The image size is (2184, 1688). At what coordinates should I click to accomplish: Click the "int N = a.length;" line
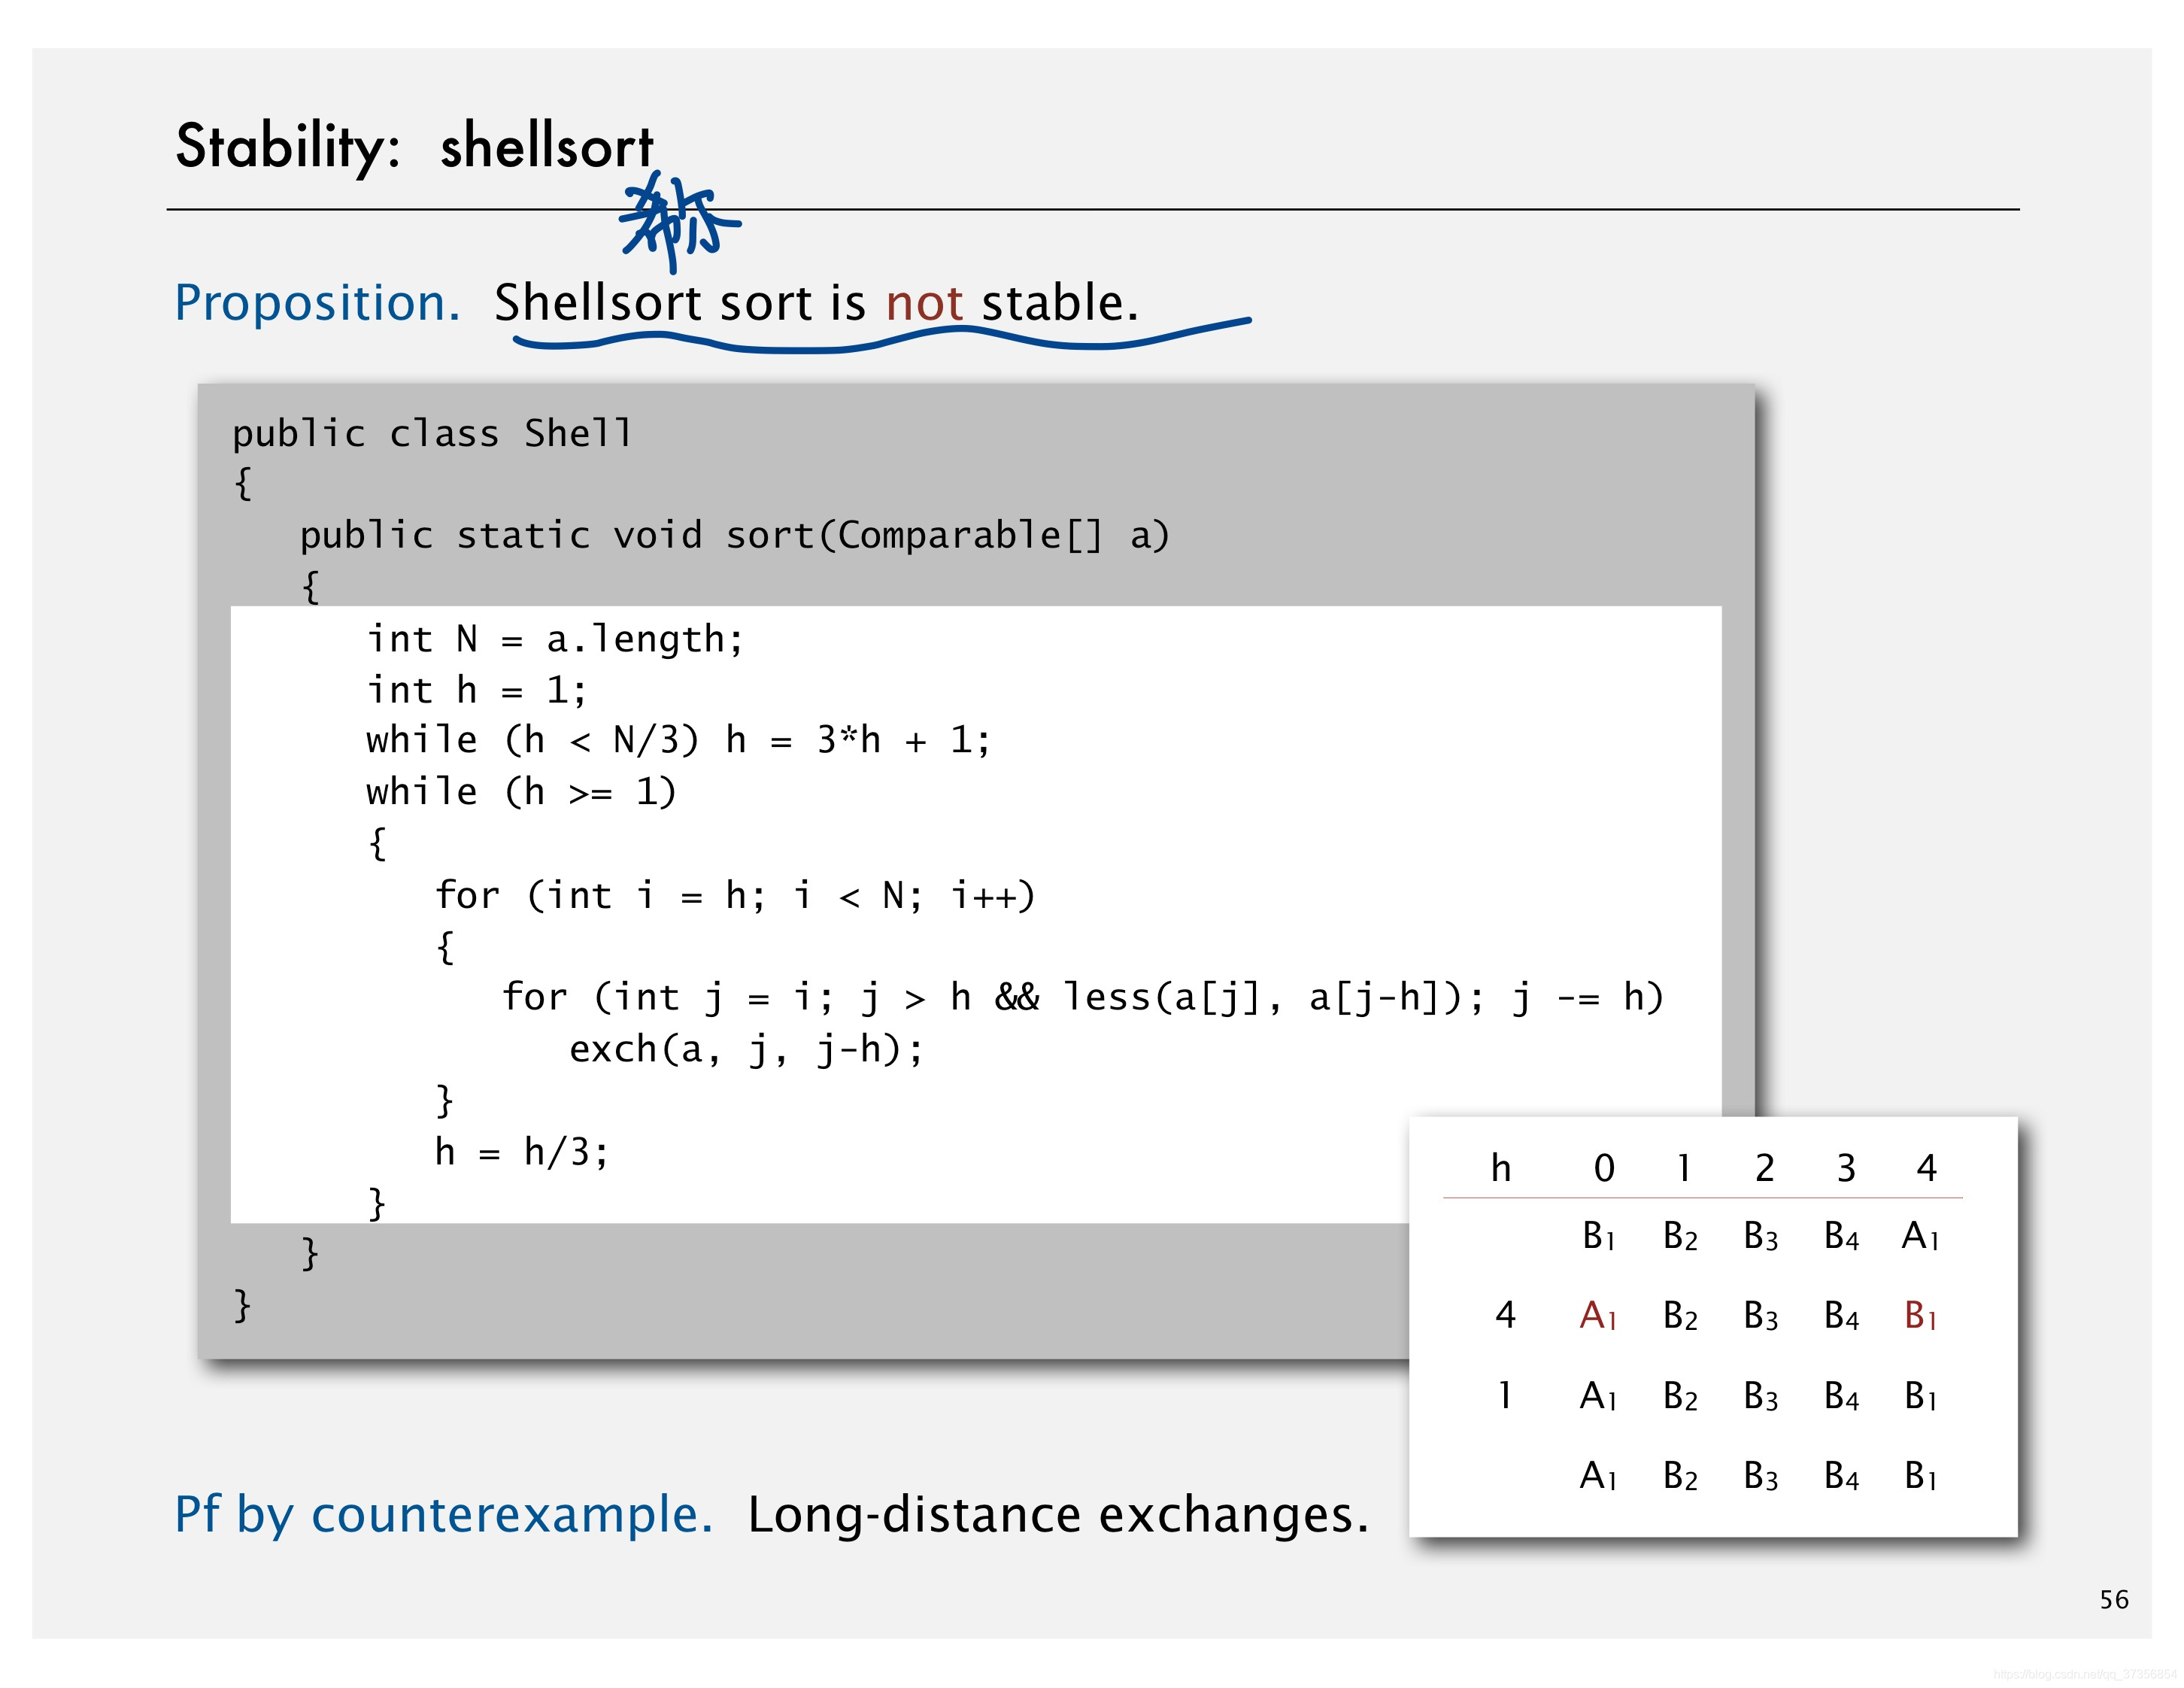[555, 638]
